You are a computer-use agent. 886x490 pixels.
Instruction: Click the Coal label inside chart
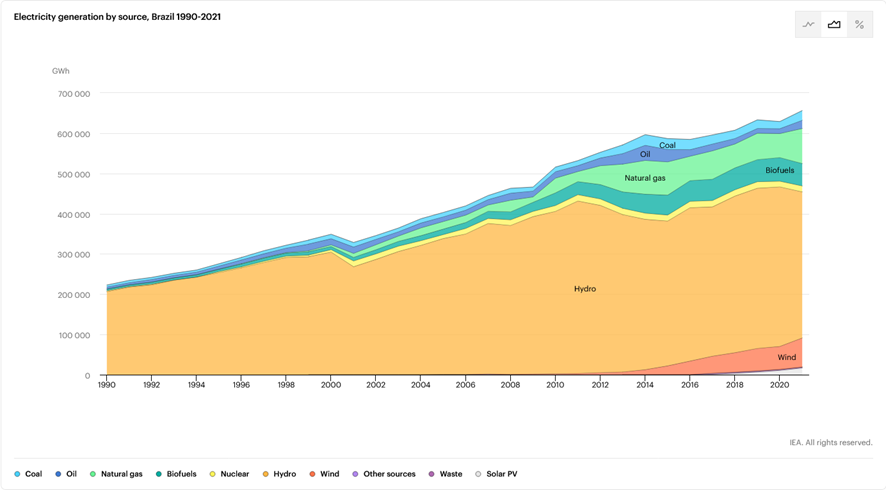click(x=667, y=146)
